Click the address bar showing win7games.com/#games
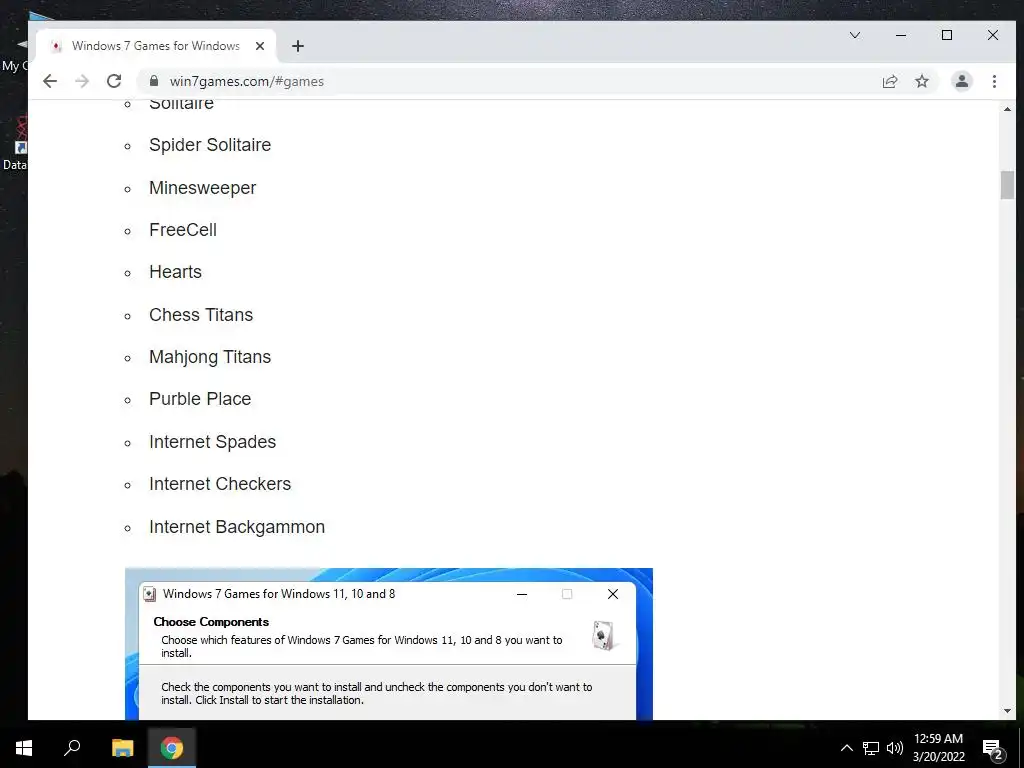Image resolution: width=1024 pixels, height=768 pixels. tap(509, 81)
